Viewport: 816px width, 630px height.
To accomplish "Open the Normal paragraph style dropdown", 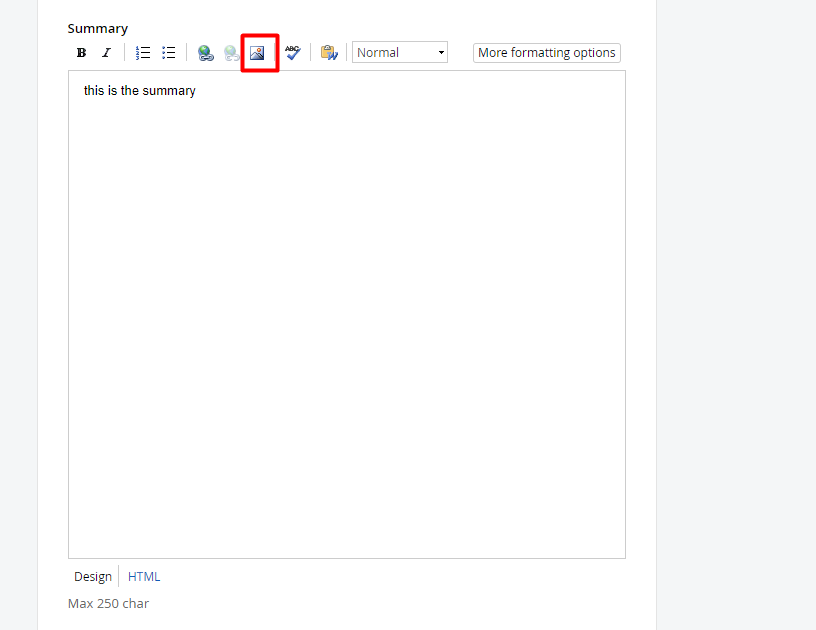I will click(400, 53).
